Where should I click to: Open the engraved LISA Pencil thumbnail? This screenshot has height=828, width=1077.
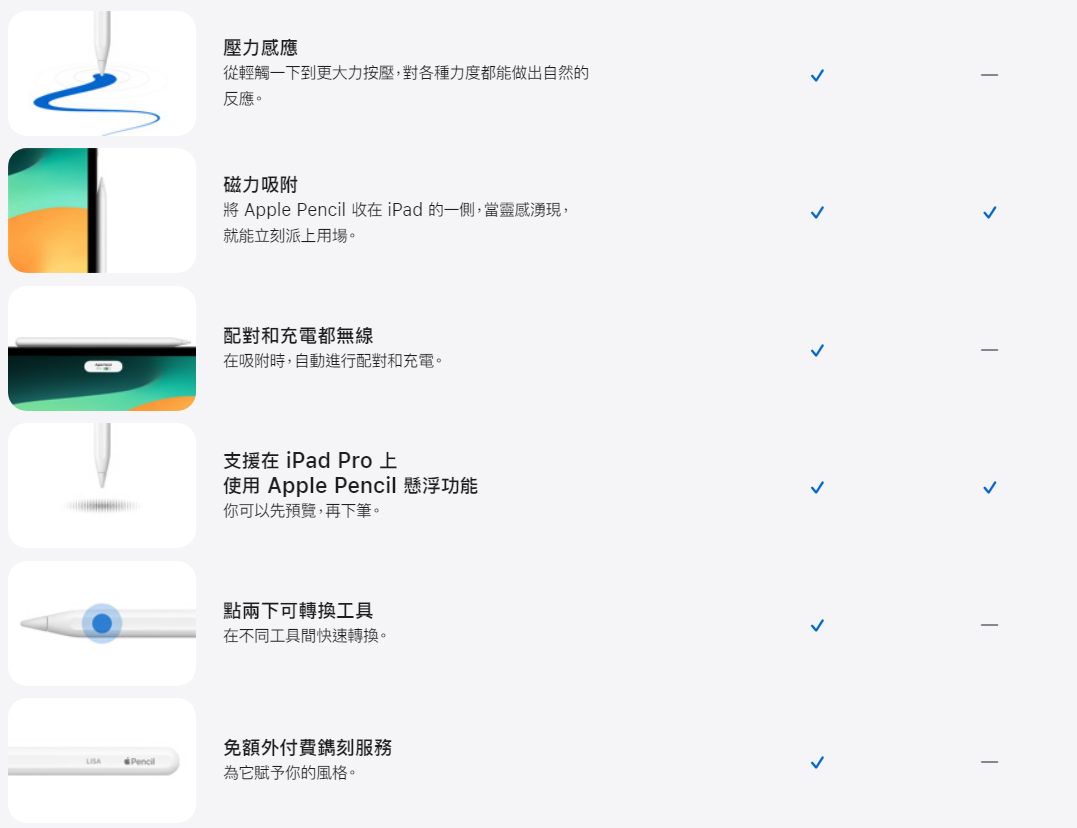coord(102,761)
